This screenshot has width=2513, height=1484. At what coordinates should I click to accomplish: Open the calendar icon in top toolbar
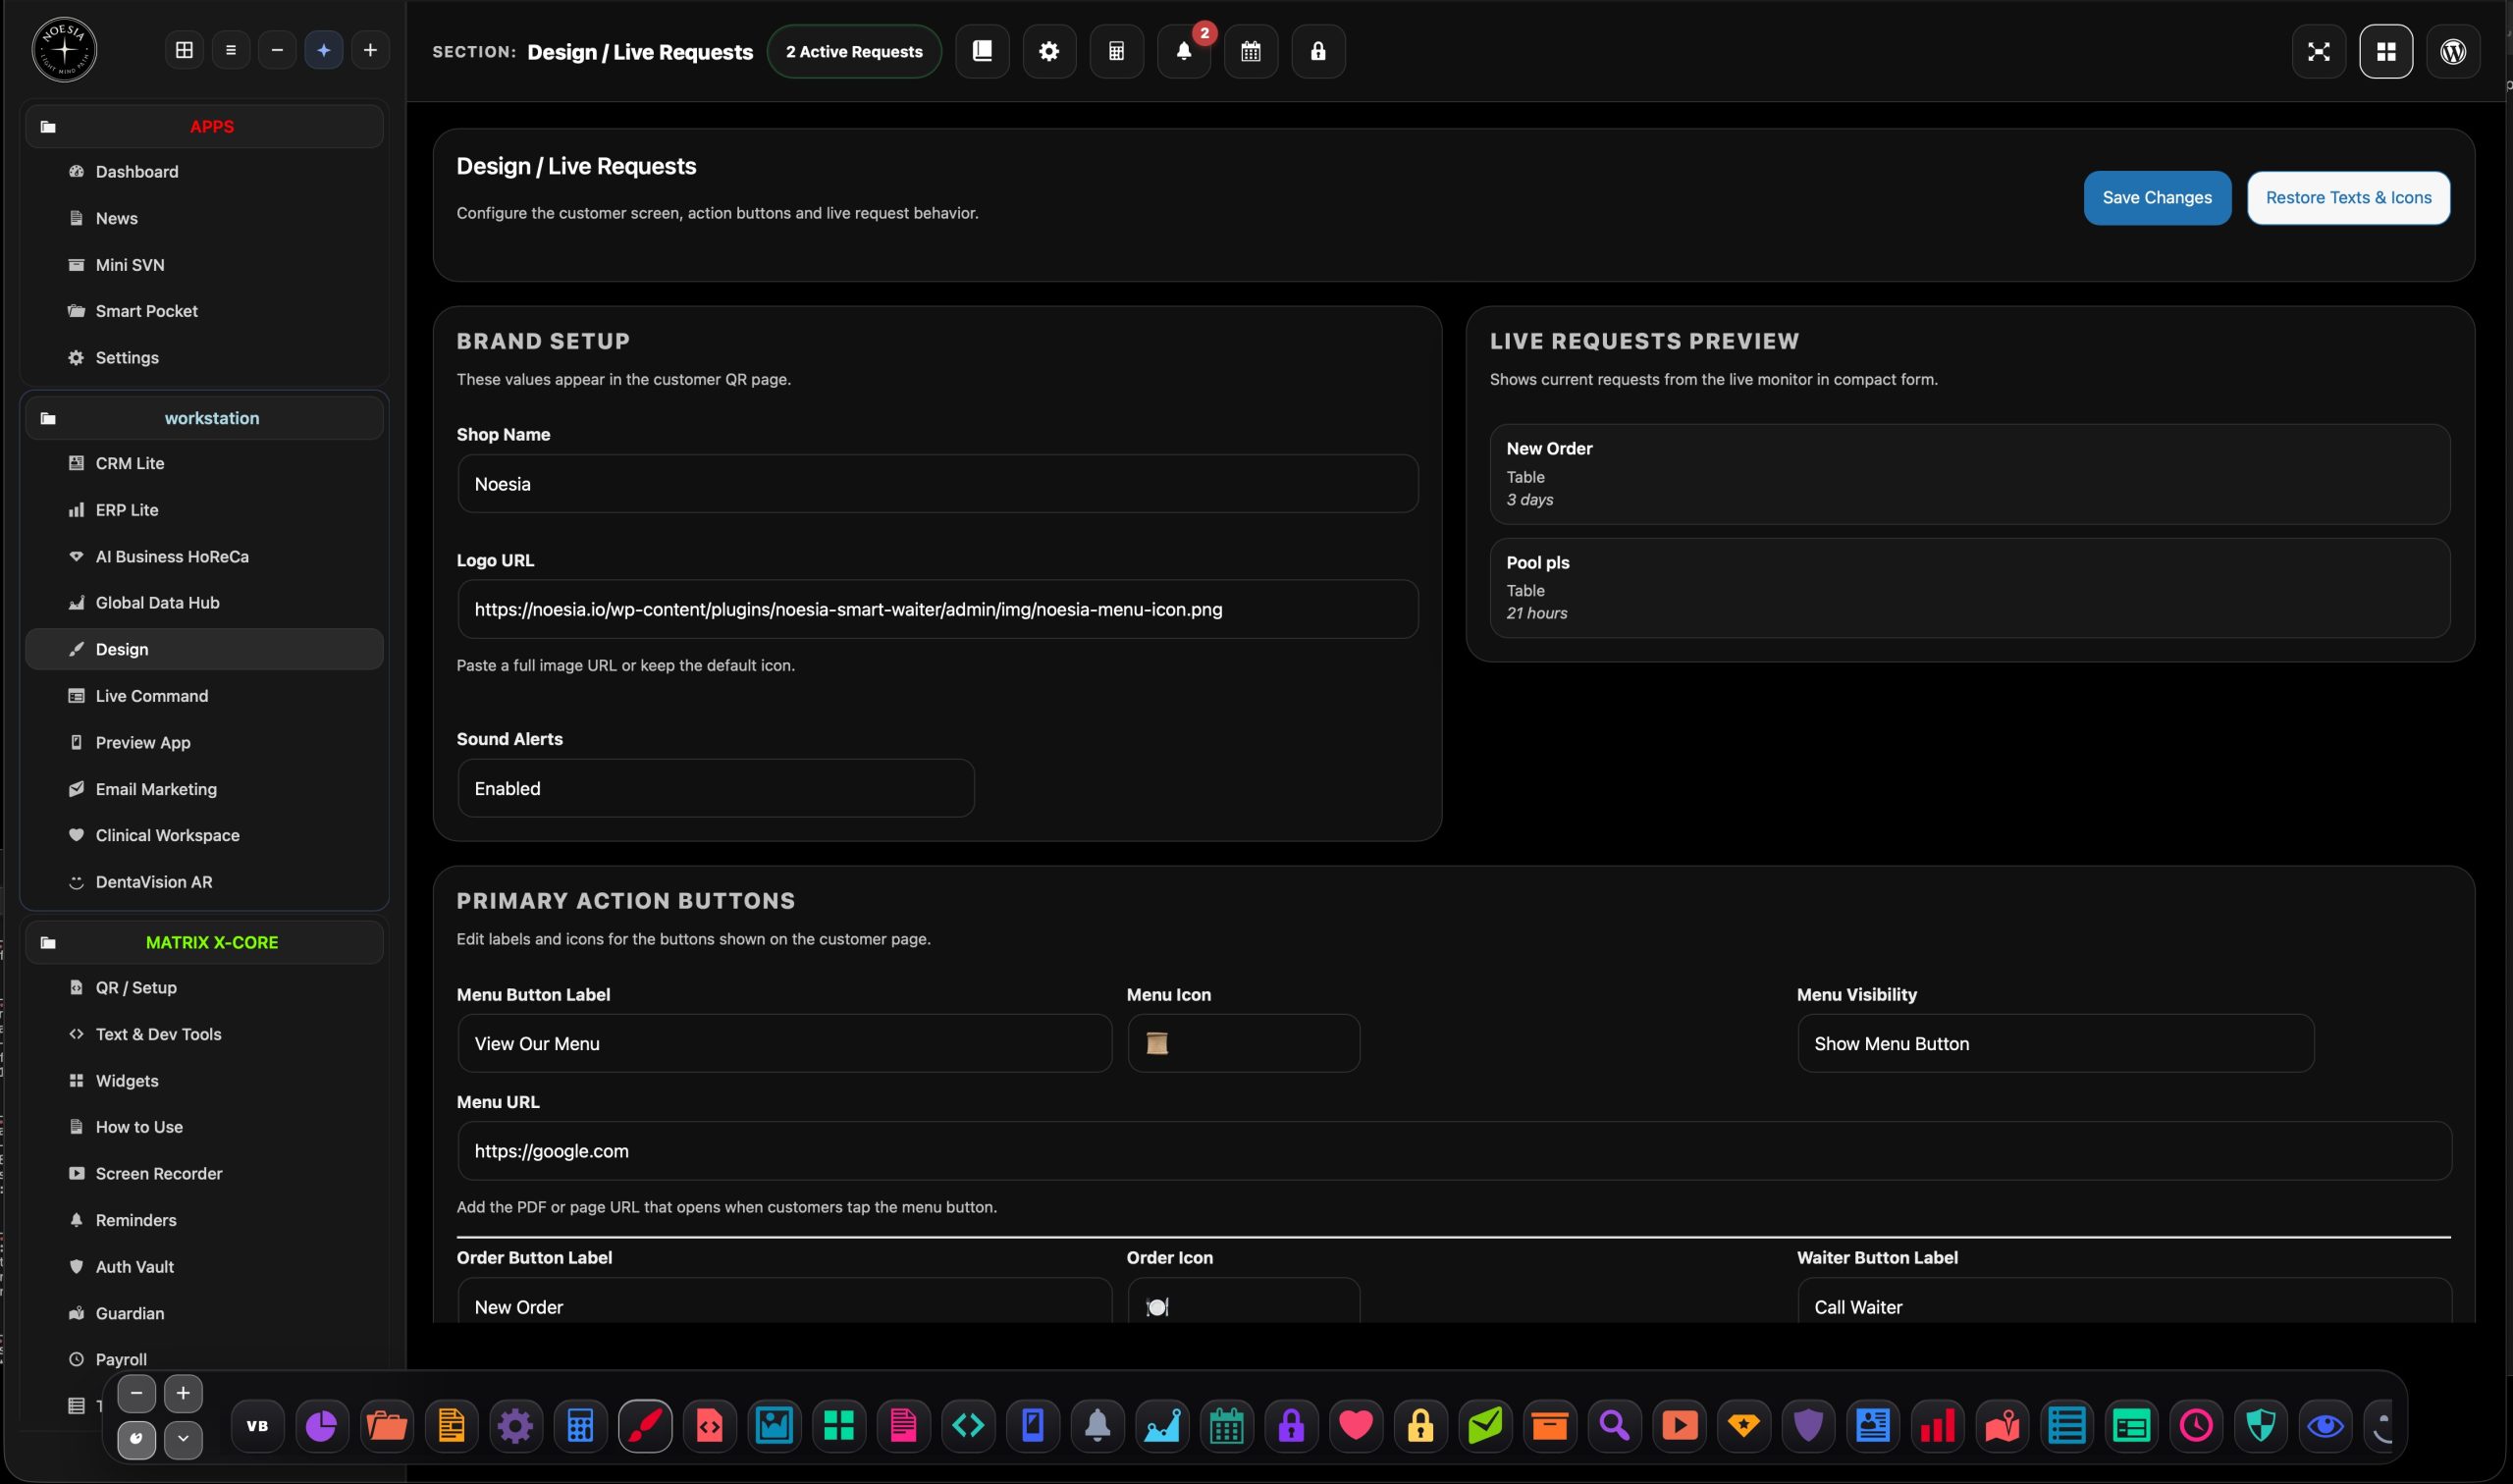point(1250,51)
